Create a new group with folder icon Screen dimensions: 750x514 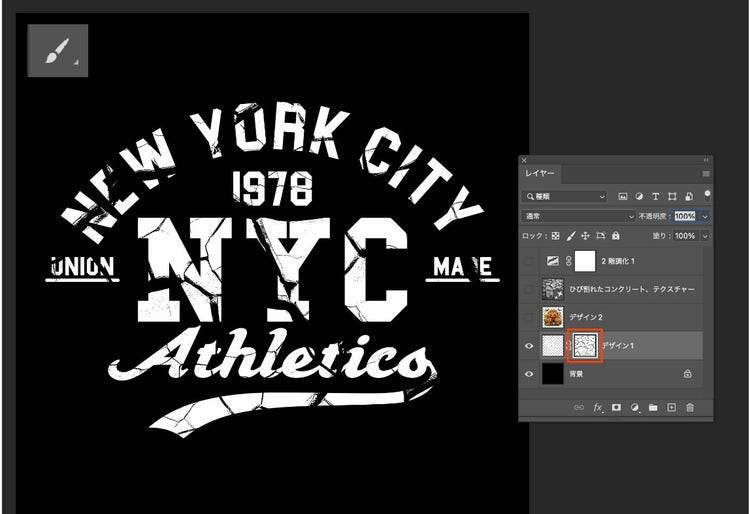pos(653,407)
